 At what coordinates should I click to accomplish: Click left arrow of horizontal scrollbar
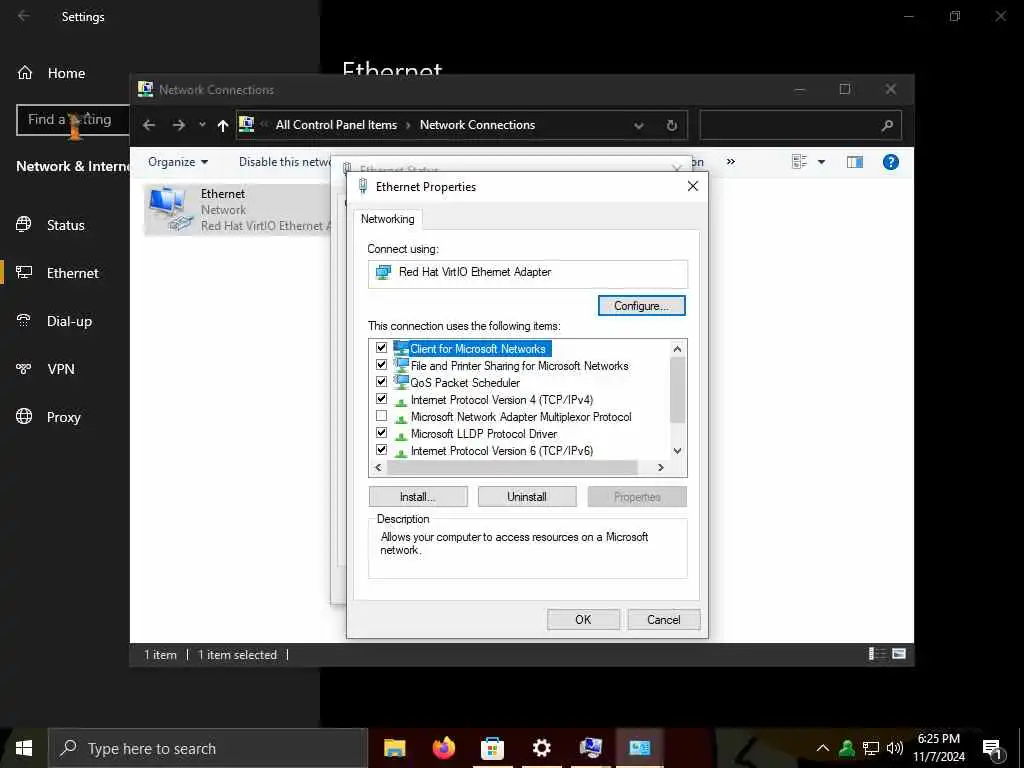(x=377, y=468)
